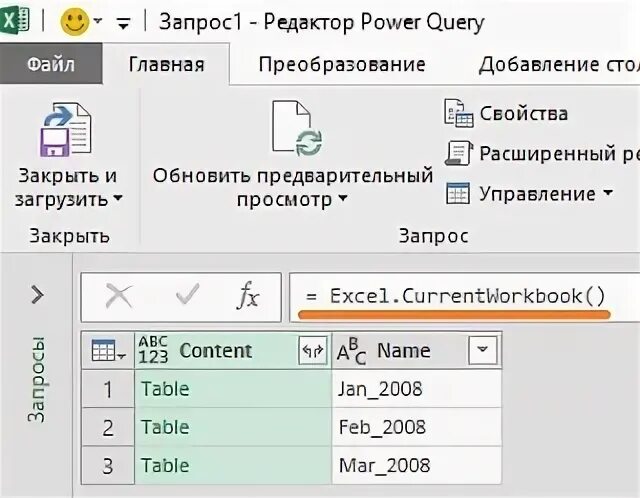Select the Content column header

216,350
